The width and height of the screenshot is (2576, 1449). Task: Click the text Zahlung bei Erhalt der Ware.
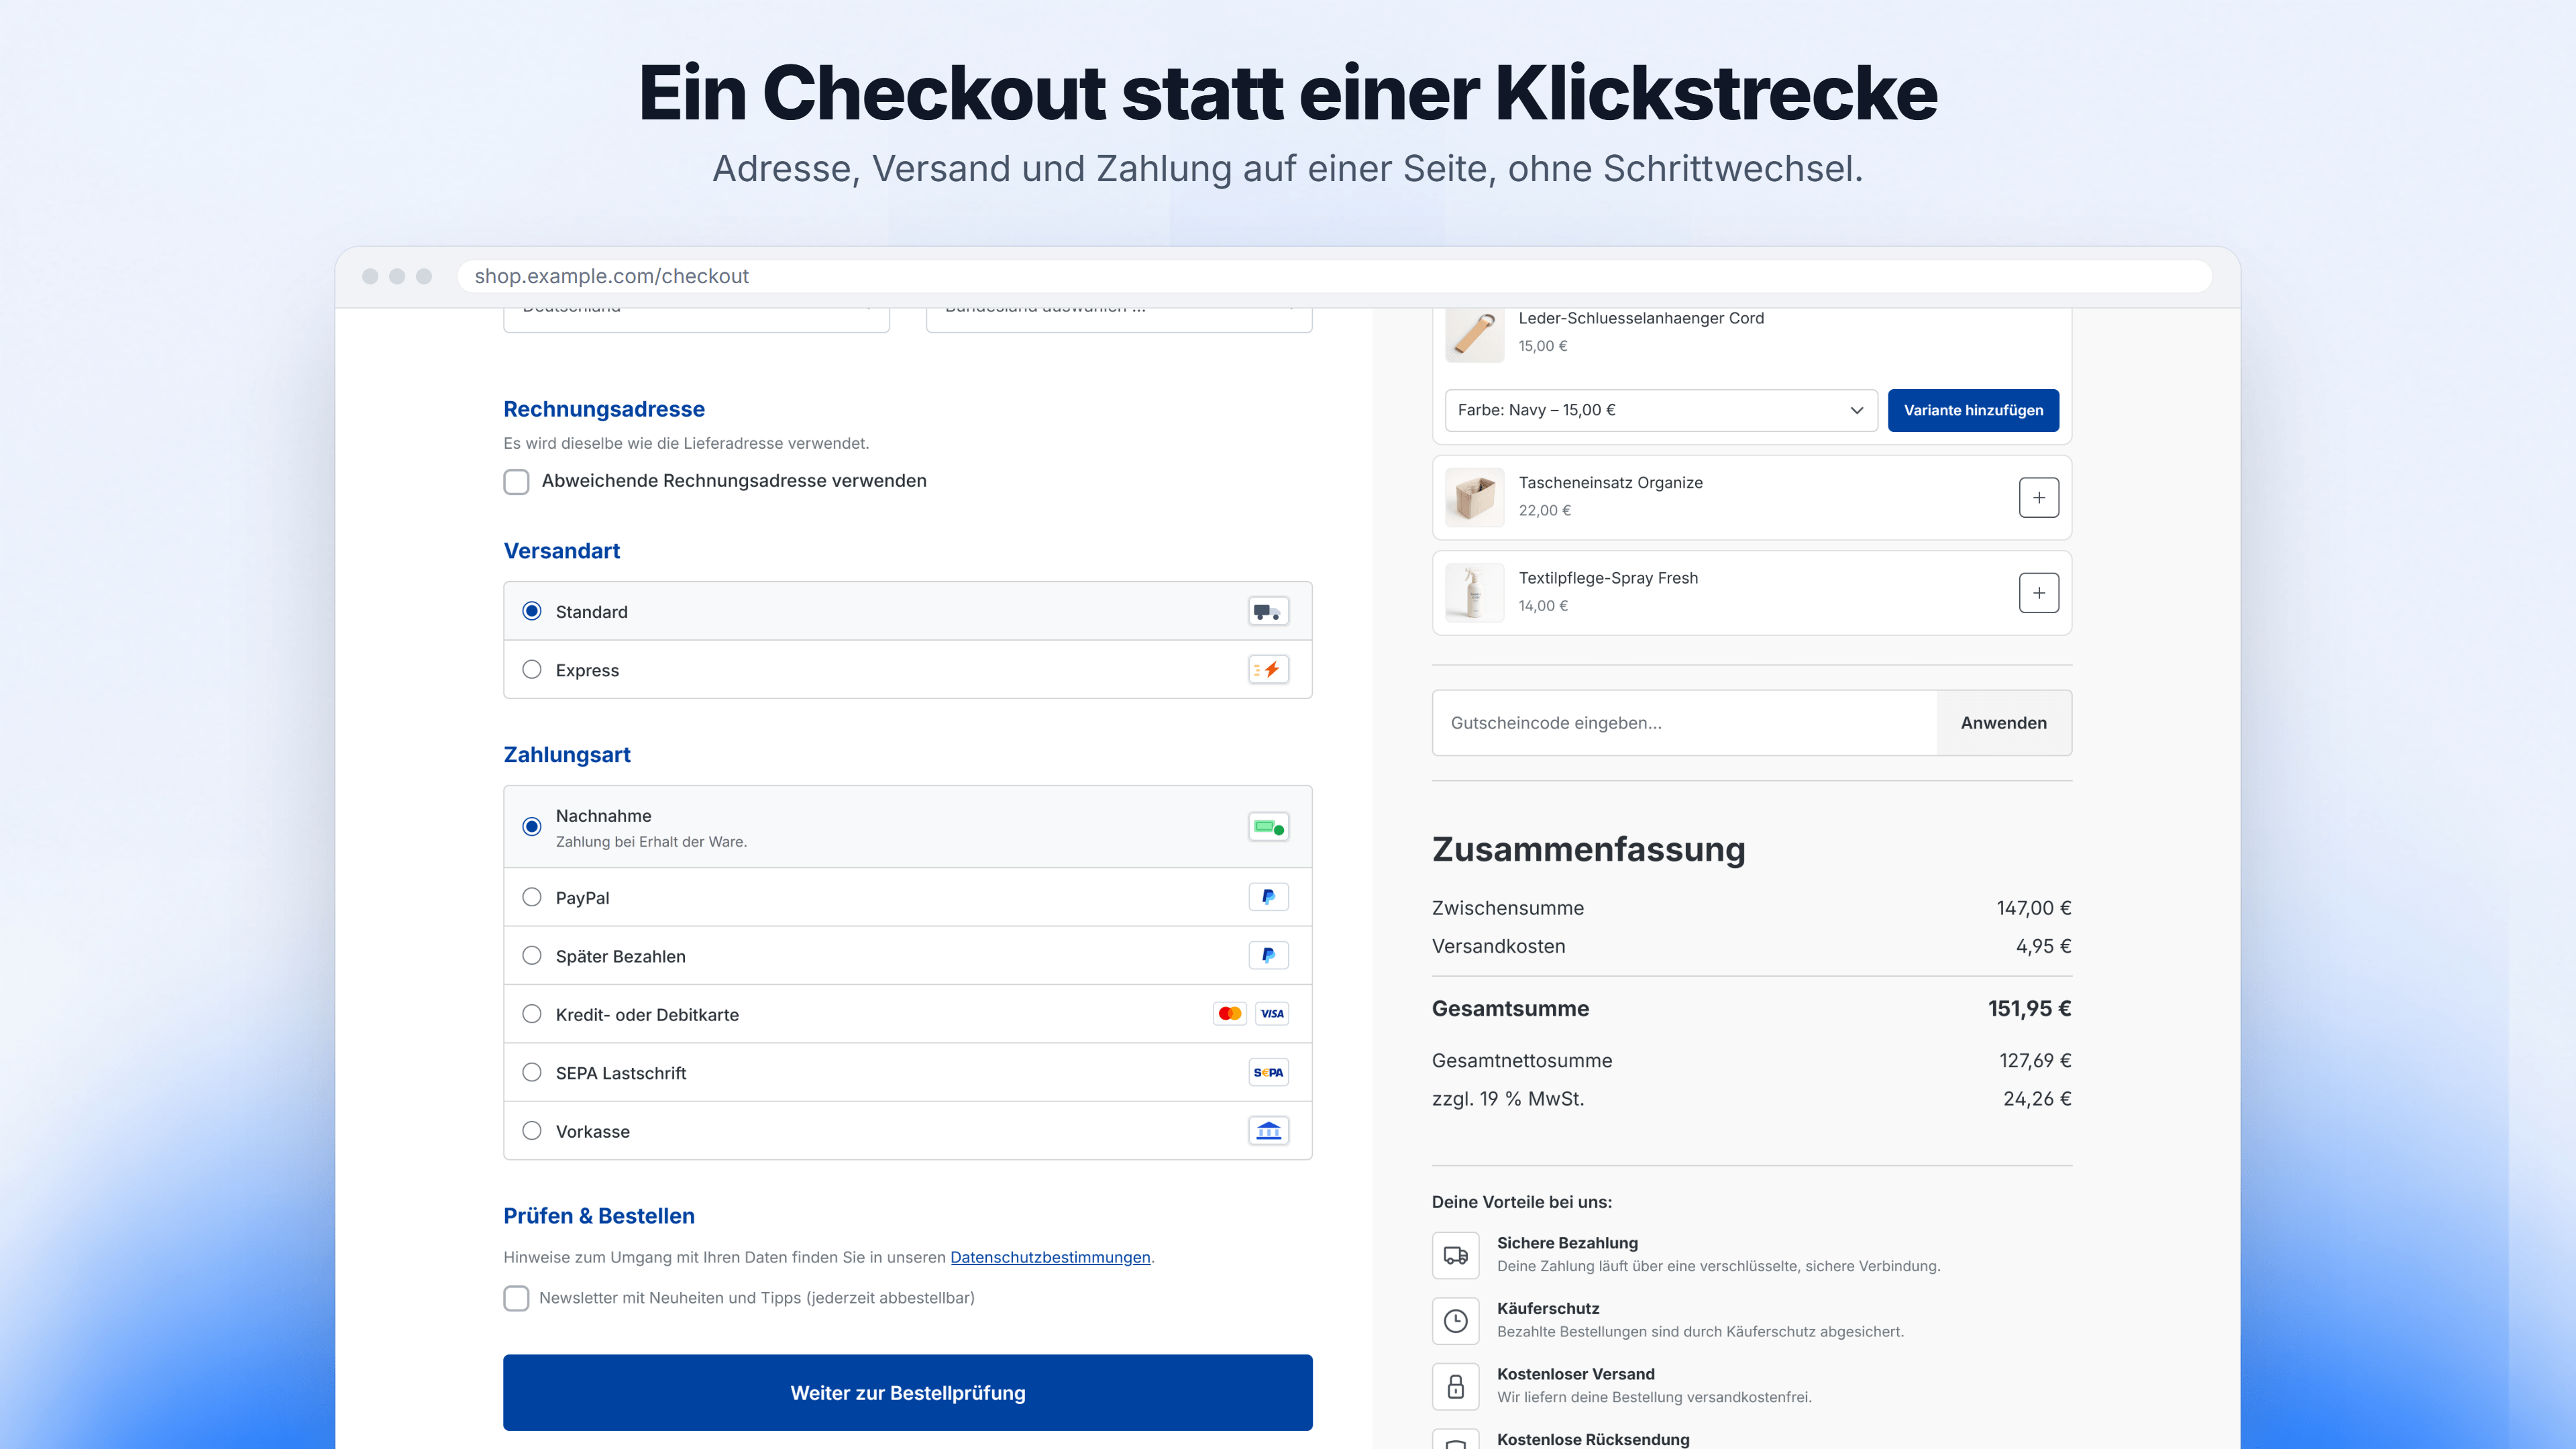pos(651,842)
